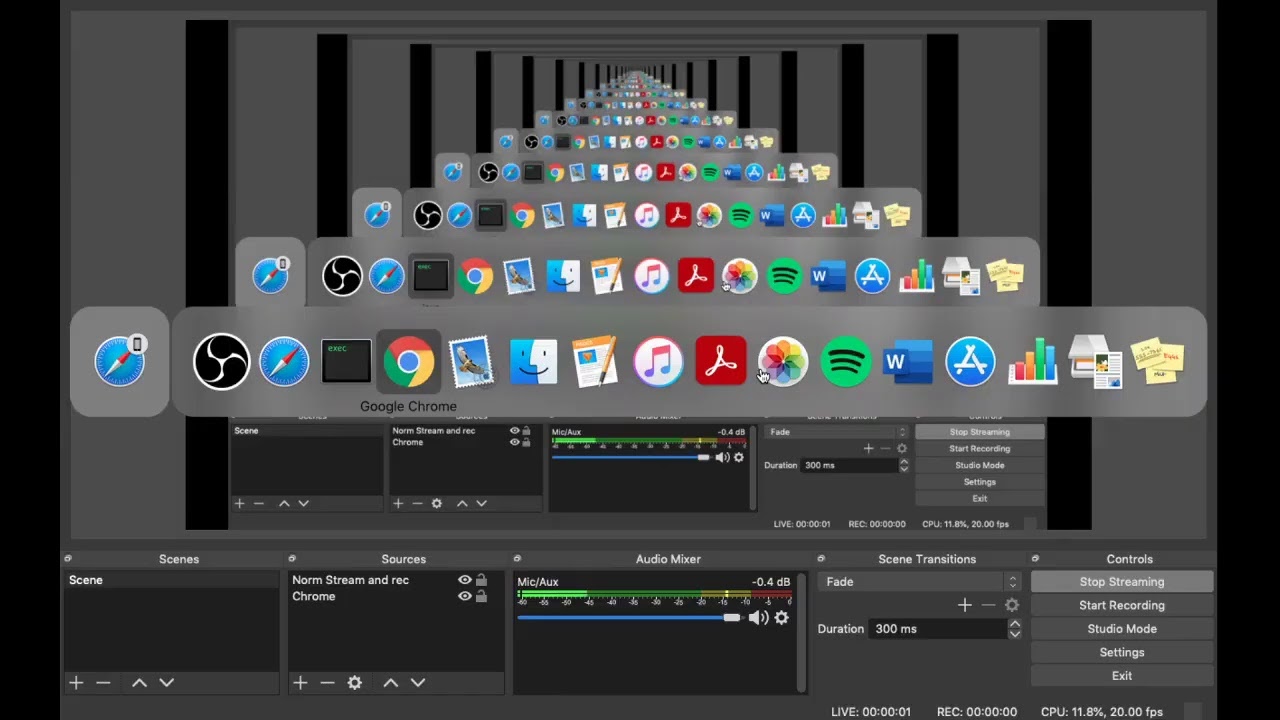The width and height of the screenshot is (1280, 720).
Task: Select the Microsoft Word icon
Action: point(908,361)
